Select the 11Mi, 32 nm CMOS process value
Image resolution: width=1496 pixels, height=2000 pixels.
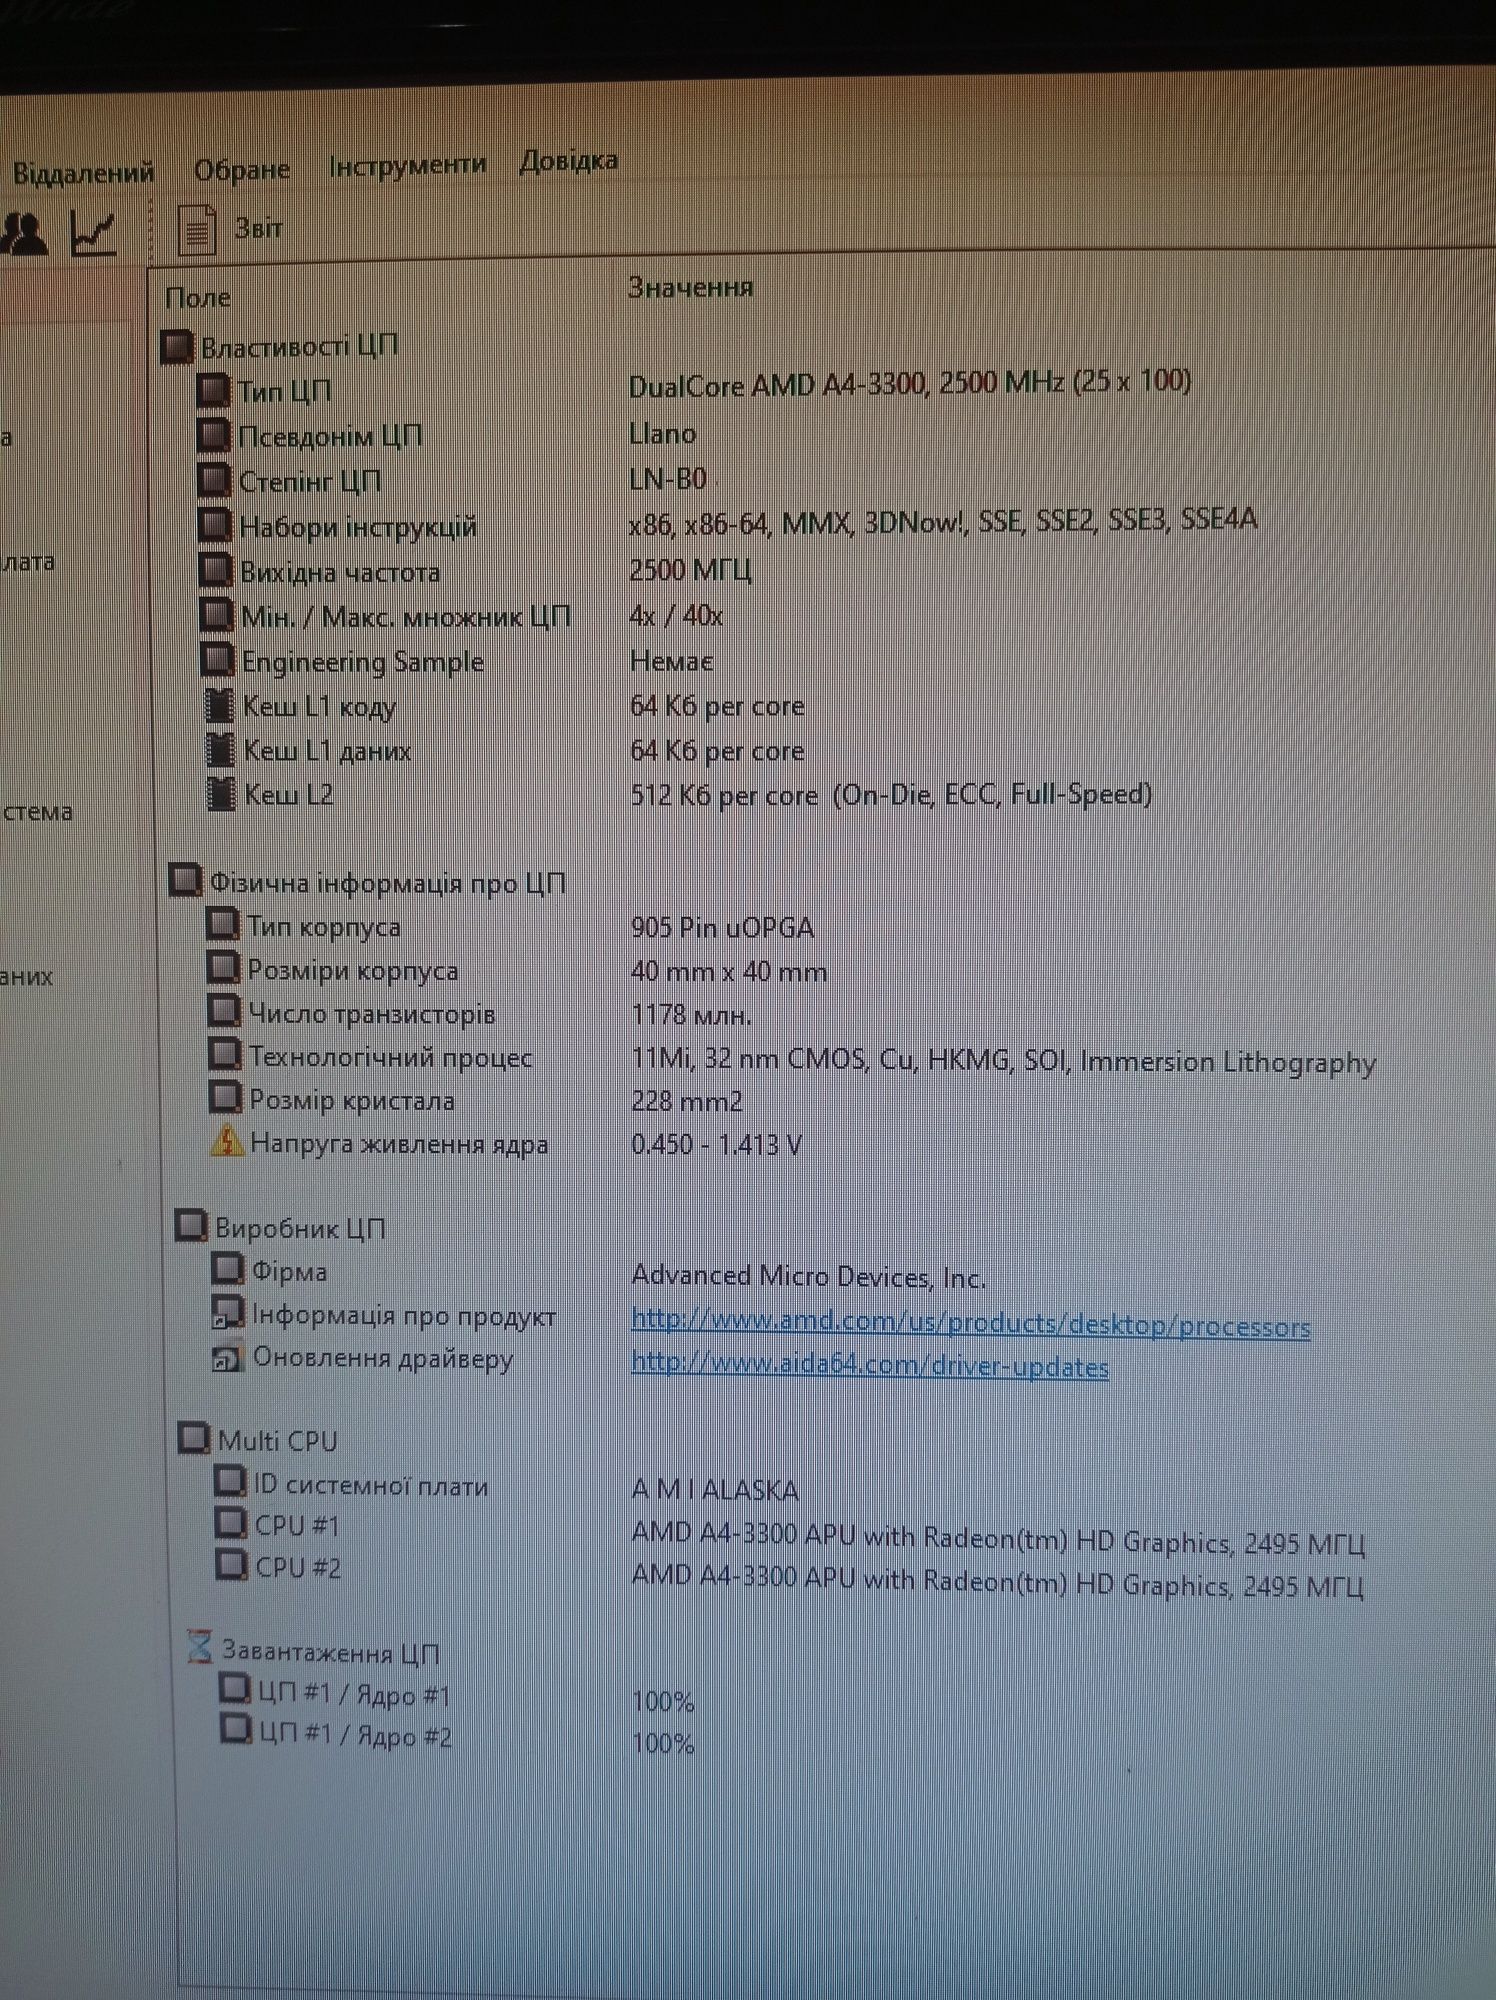1004,1061
